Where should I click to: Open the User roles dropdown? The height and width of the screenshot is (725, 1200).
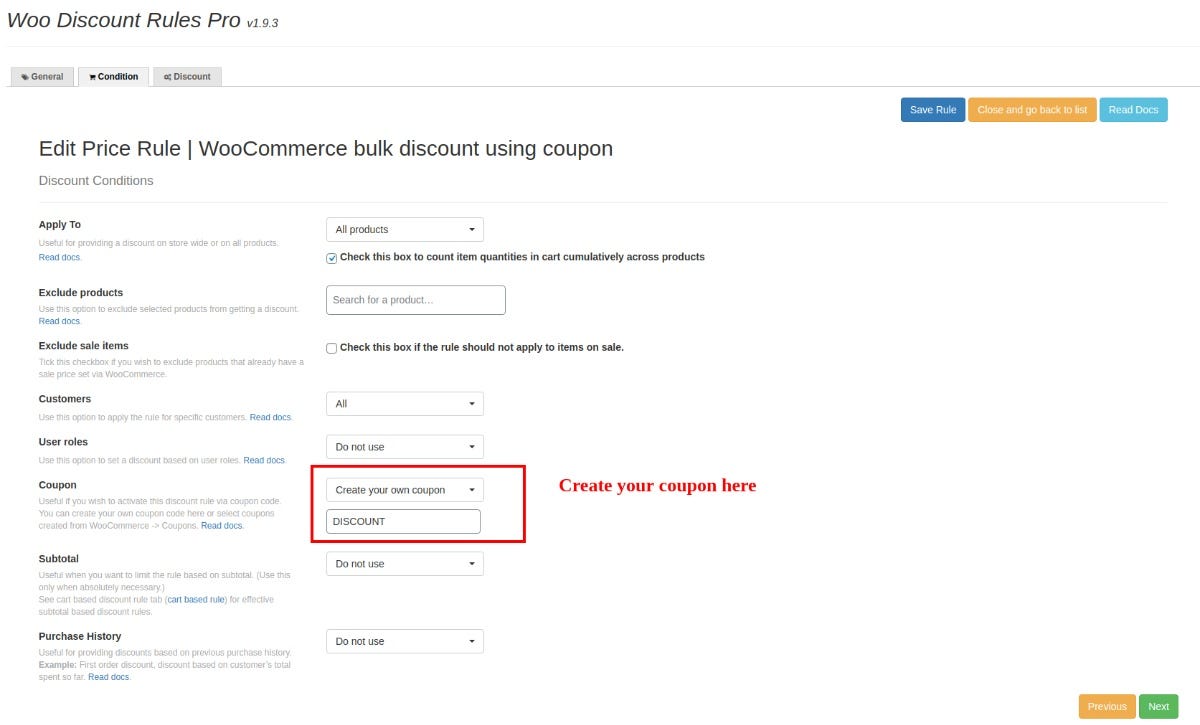click(405, 447)
